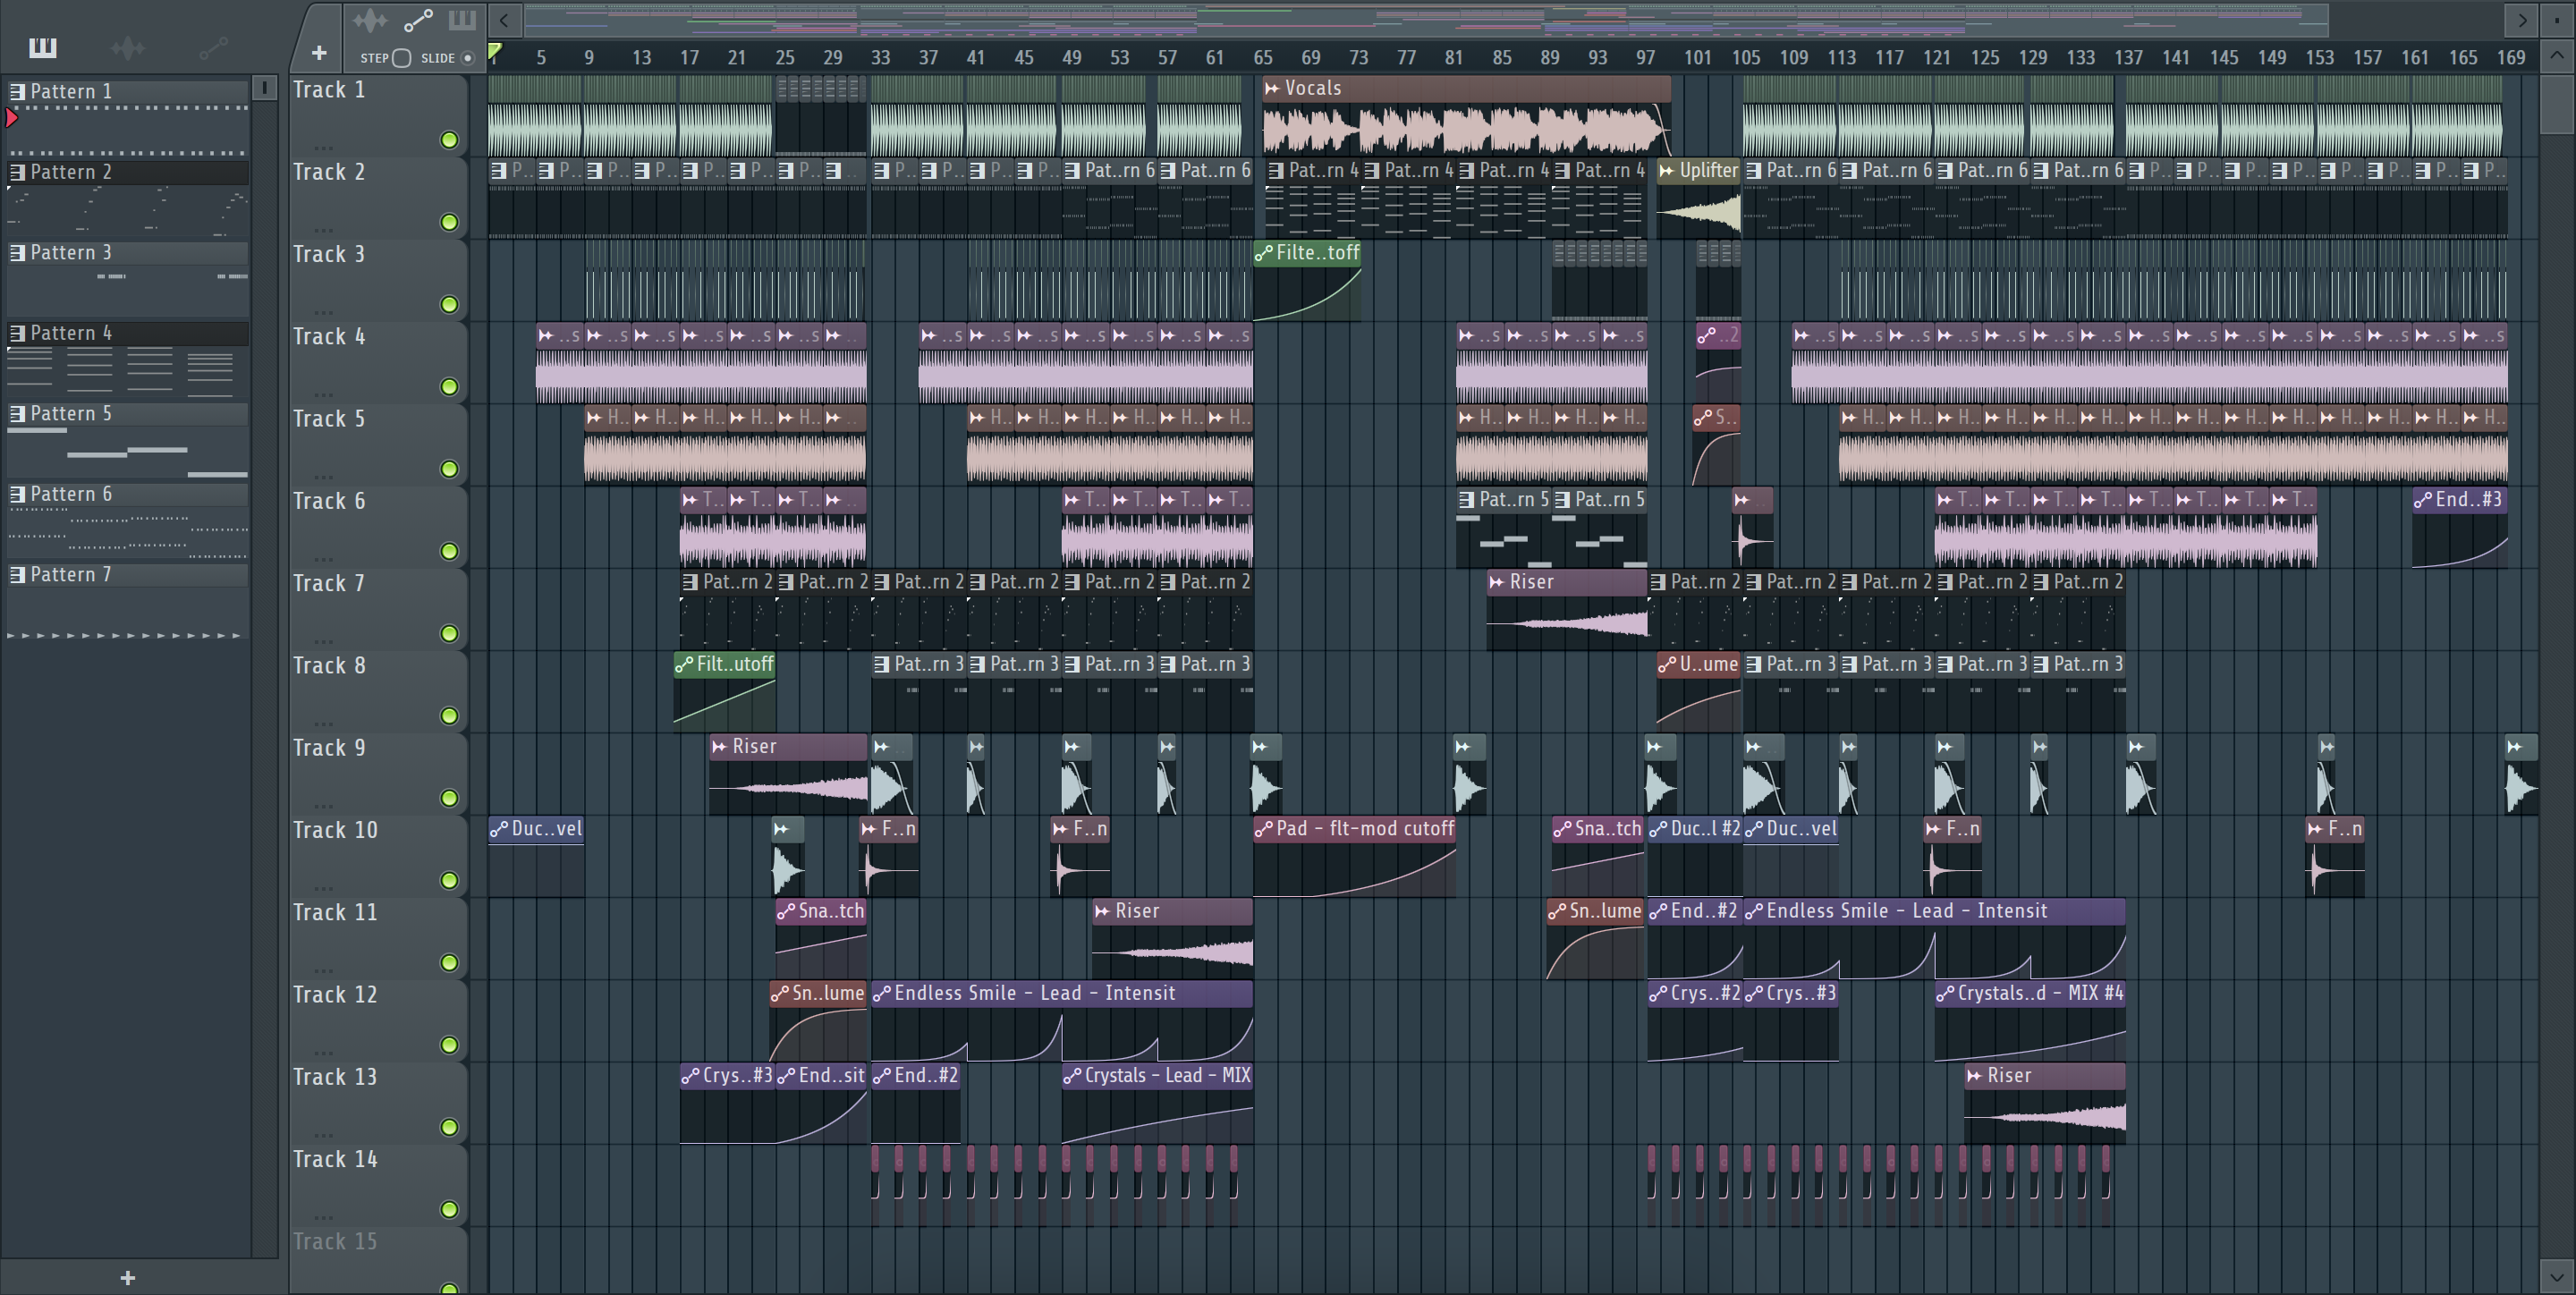
Task: Show patterns in the picker panel
Action: pos(43,47)
